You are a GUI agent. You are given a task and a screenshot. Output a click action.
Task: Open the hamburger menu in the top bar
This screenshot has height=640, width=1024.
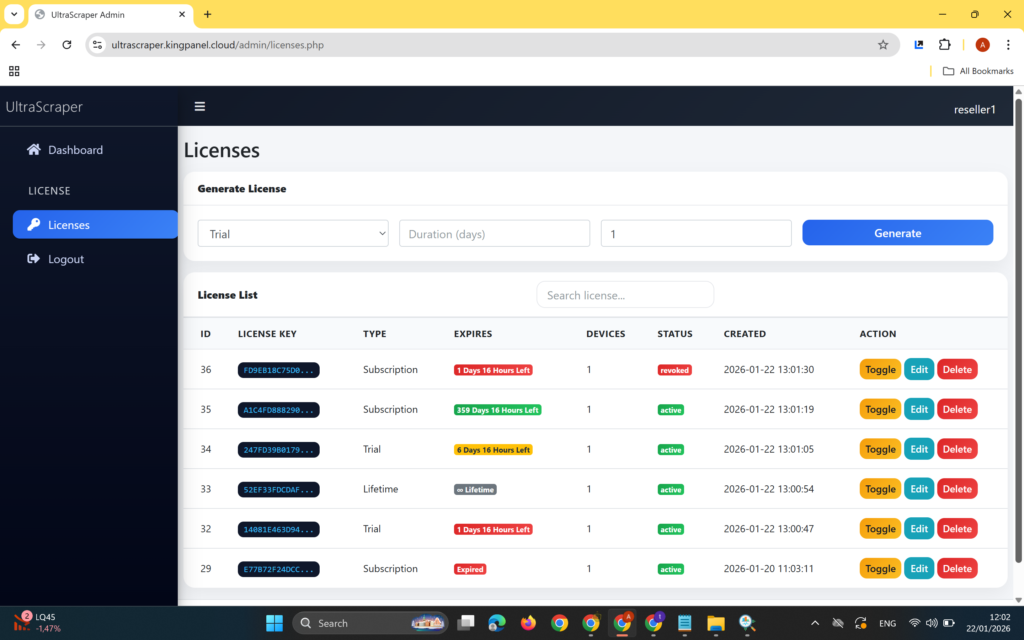point(199,106)
